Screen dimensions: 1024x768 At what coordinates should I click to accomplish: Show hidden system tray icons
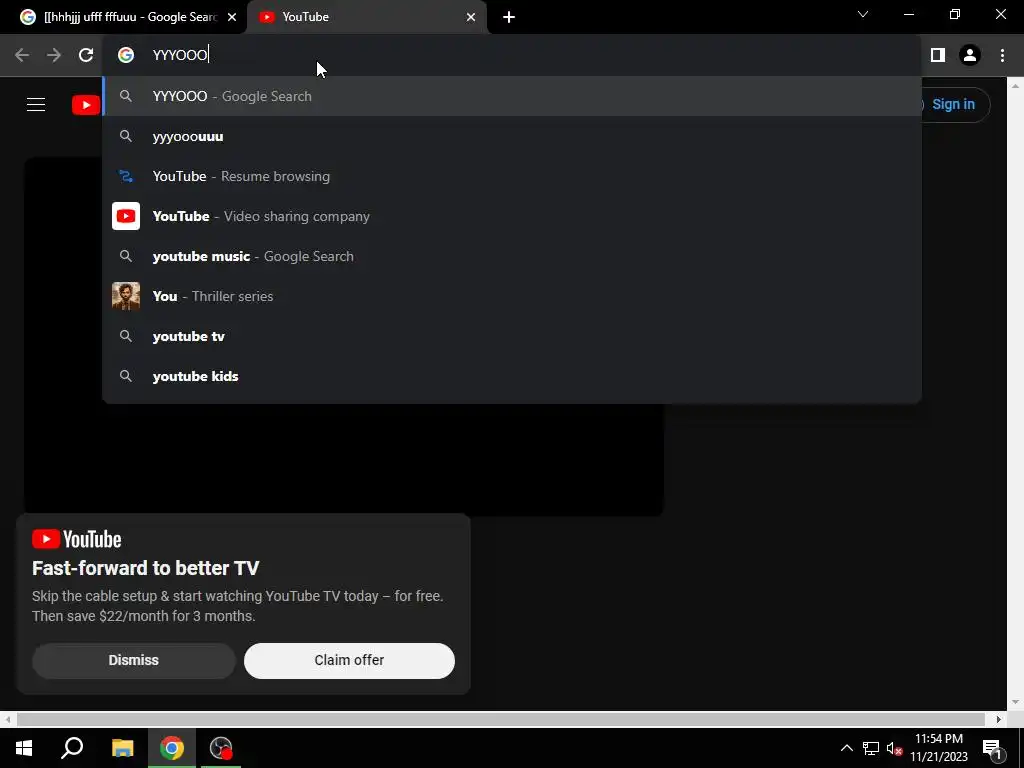pyautogui.click(x=846, y=748)
